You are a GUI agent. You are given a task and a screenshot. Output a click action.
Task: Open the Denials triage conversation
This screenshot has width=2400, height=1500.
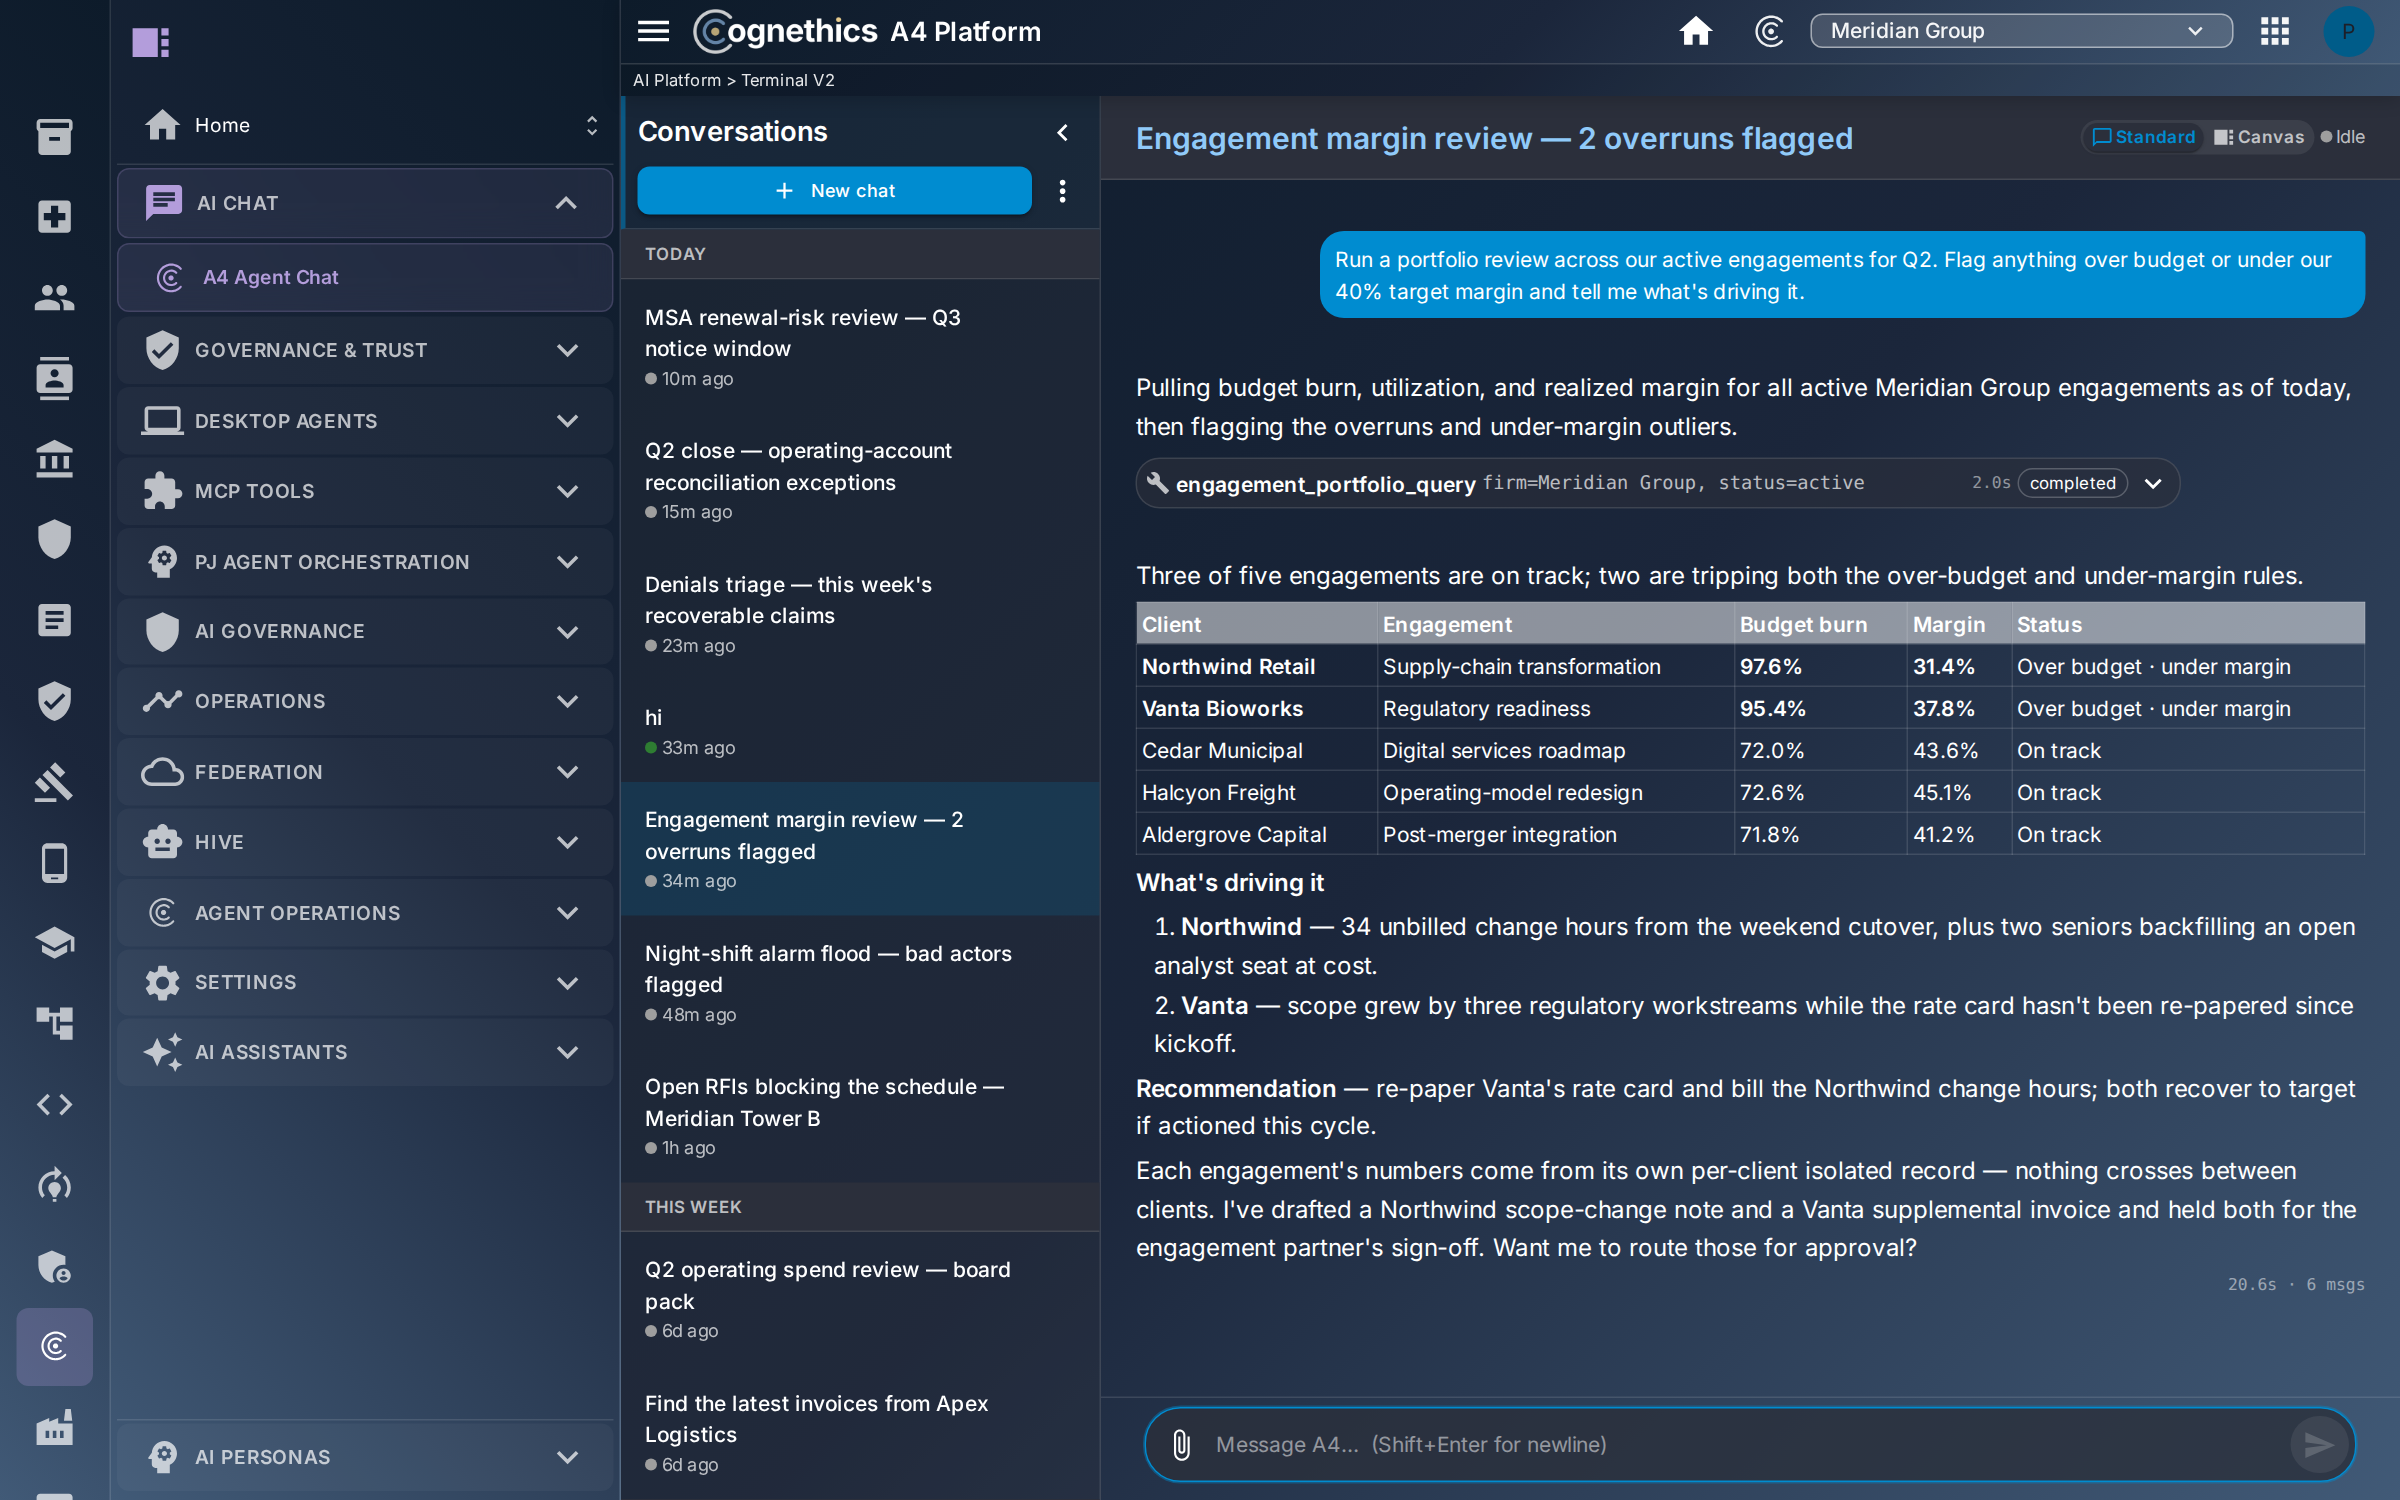pos(860,613)
